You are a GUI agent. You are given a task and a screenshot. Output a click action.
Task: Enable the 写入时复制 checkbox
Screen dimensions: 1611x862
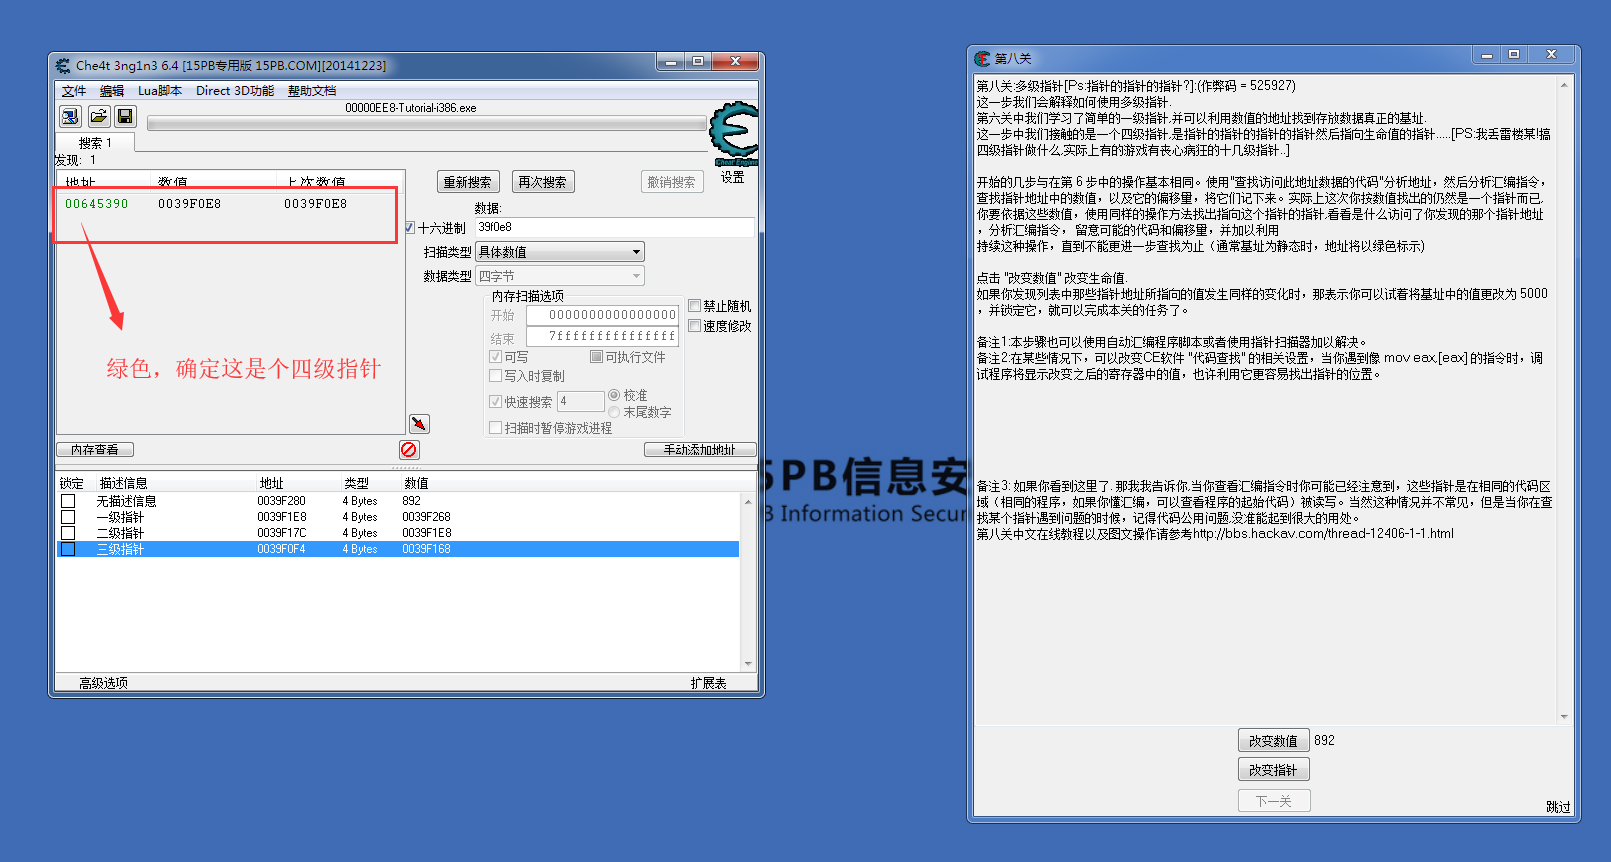click(x=495, y=376)
